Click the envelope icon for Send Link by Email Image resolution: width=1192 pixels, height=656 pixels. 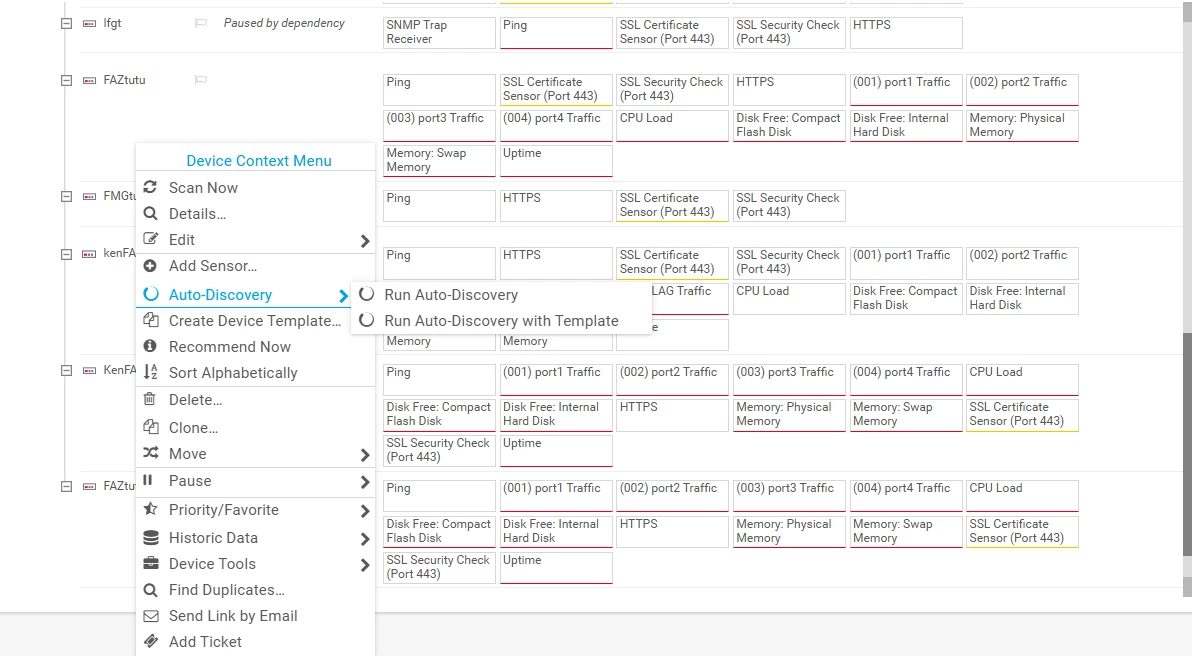pos(151,616)
